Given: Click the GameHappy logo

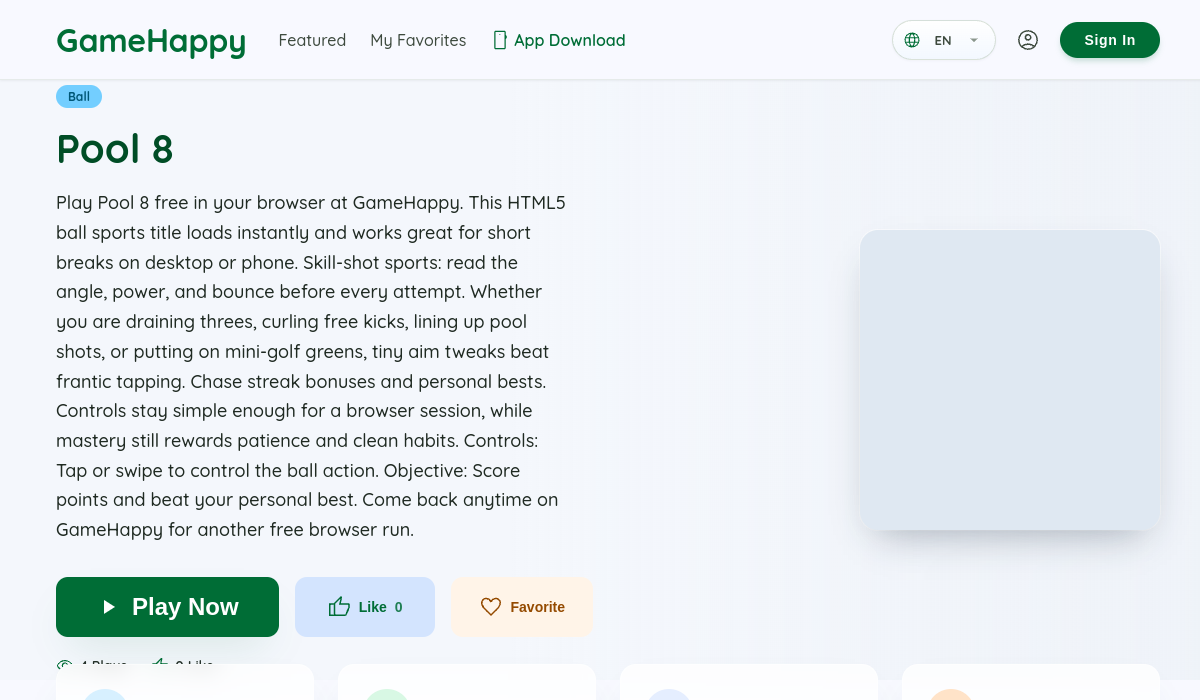Looking at the screenshot, I should pyautogui.click(x=151, y=41).
